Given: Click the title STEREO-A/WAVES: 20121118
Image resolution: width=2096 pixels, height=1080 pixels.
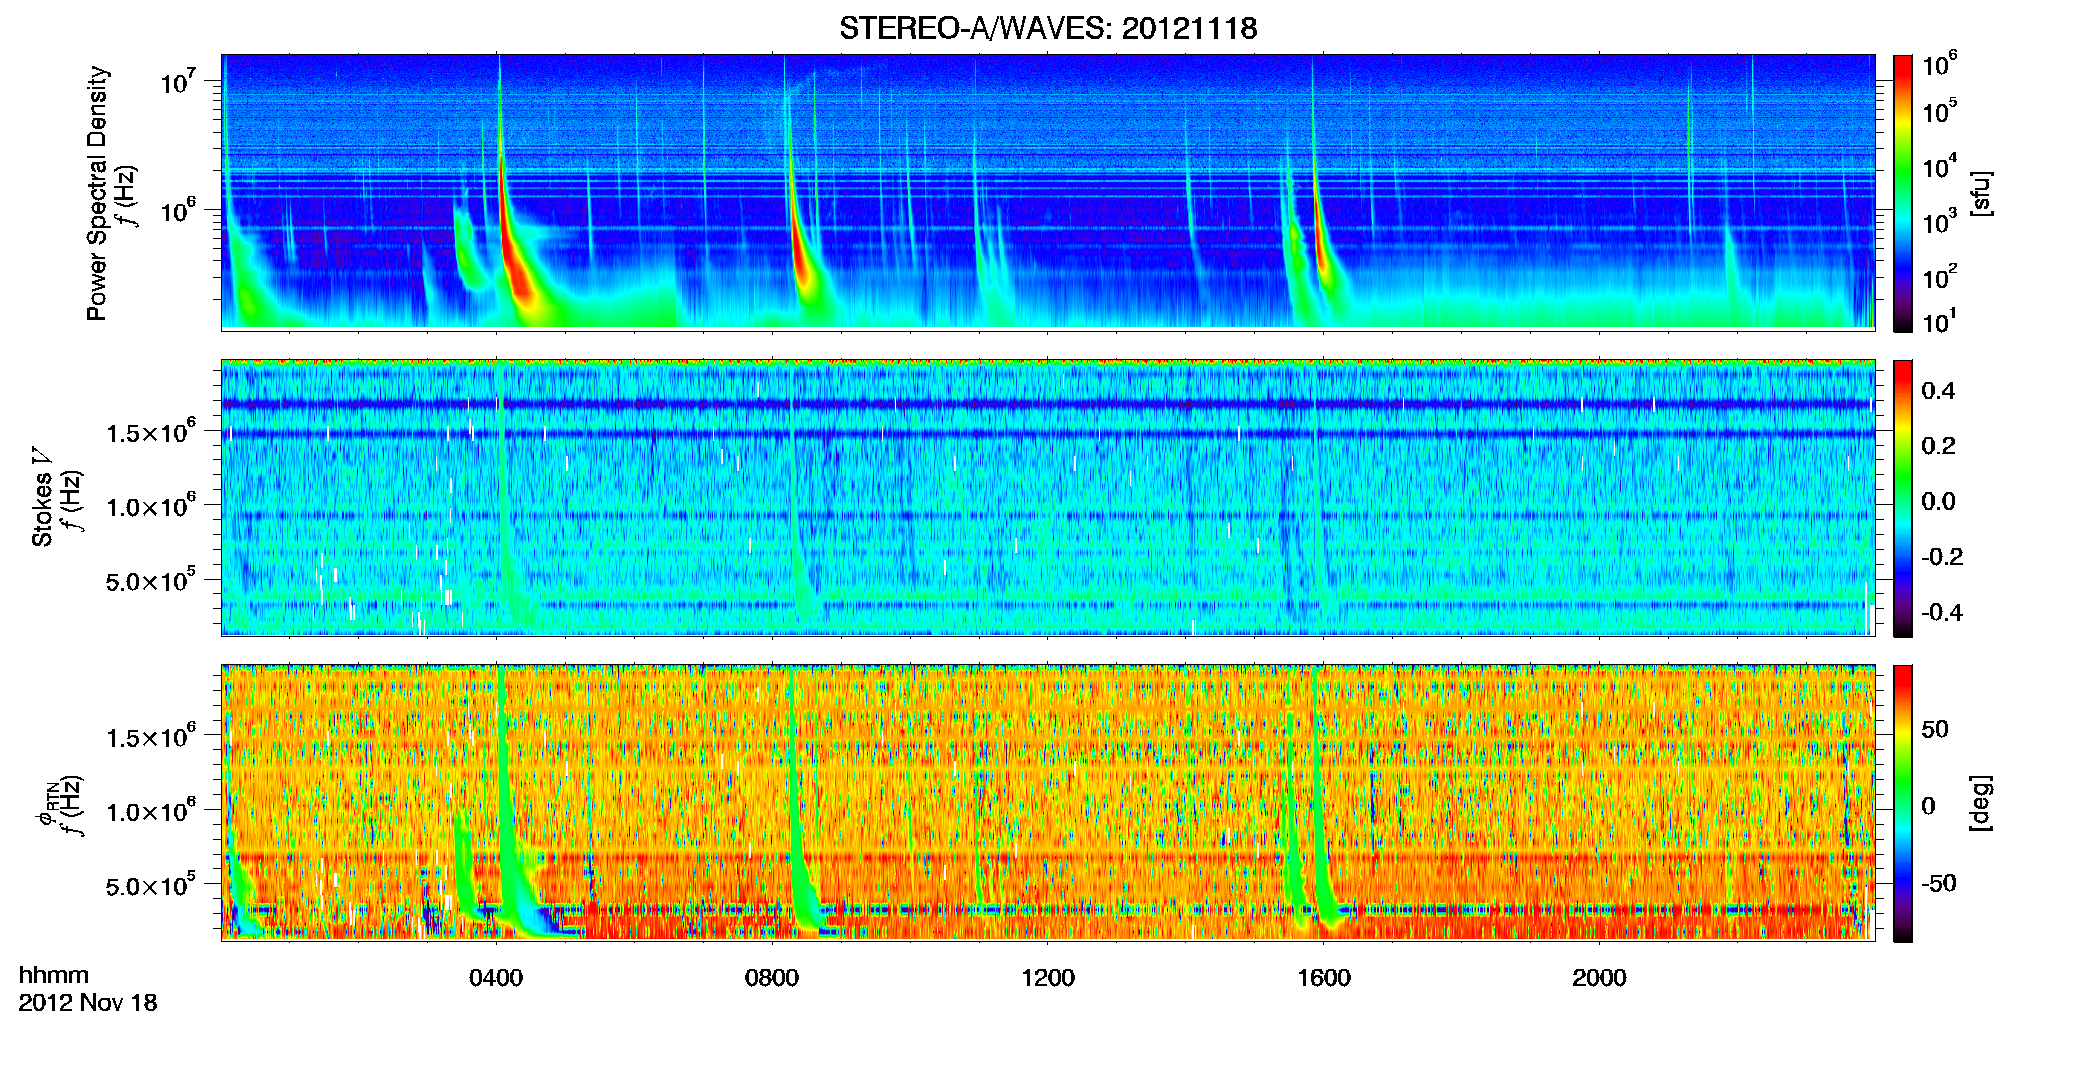Looking at the screenshot, I should pos(1048,28).
